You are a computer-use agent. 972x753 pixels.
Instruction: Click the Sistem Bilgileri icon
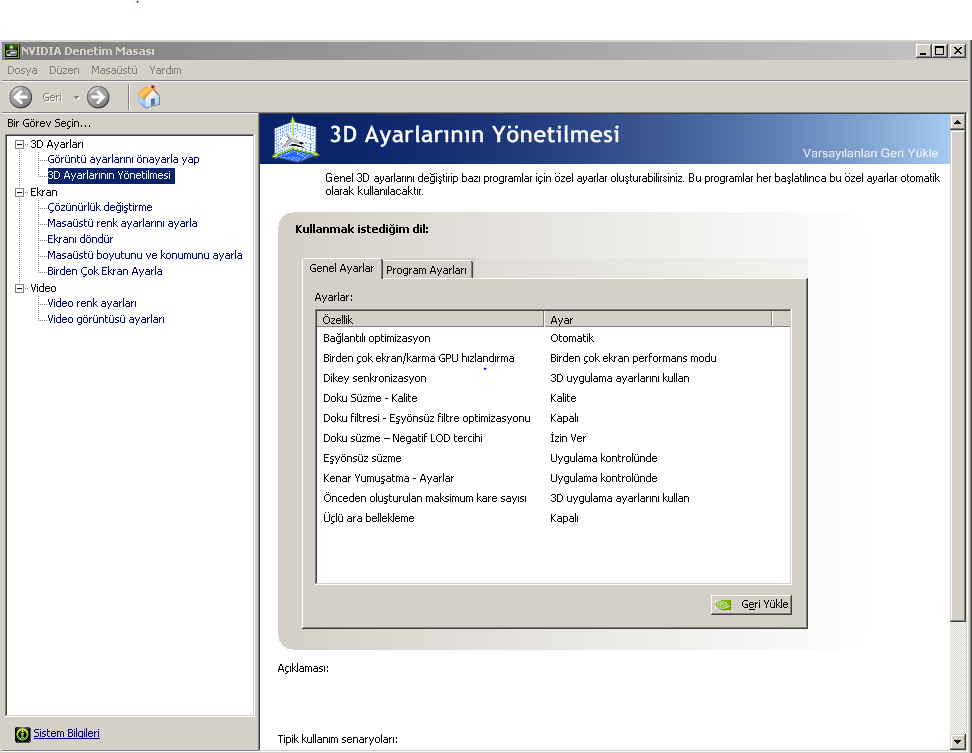coord(22,734)
